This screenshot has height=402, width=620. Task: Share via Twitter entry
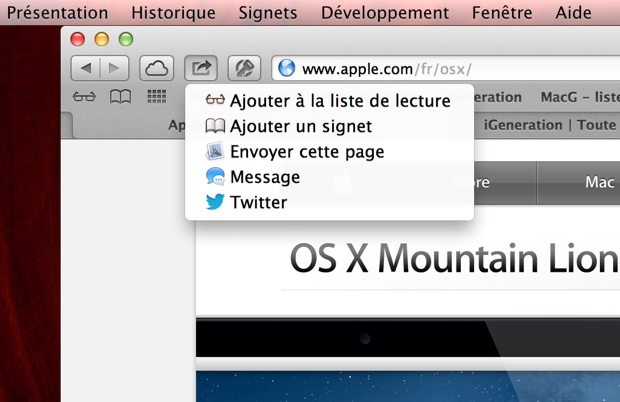329,202
